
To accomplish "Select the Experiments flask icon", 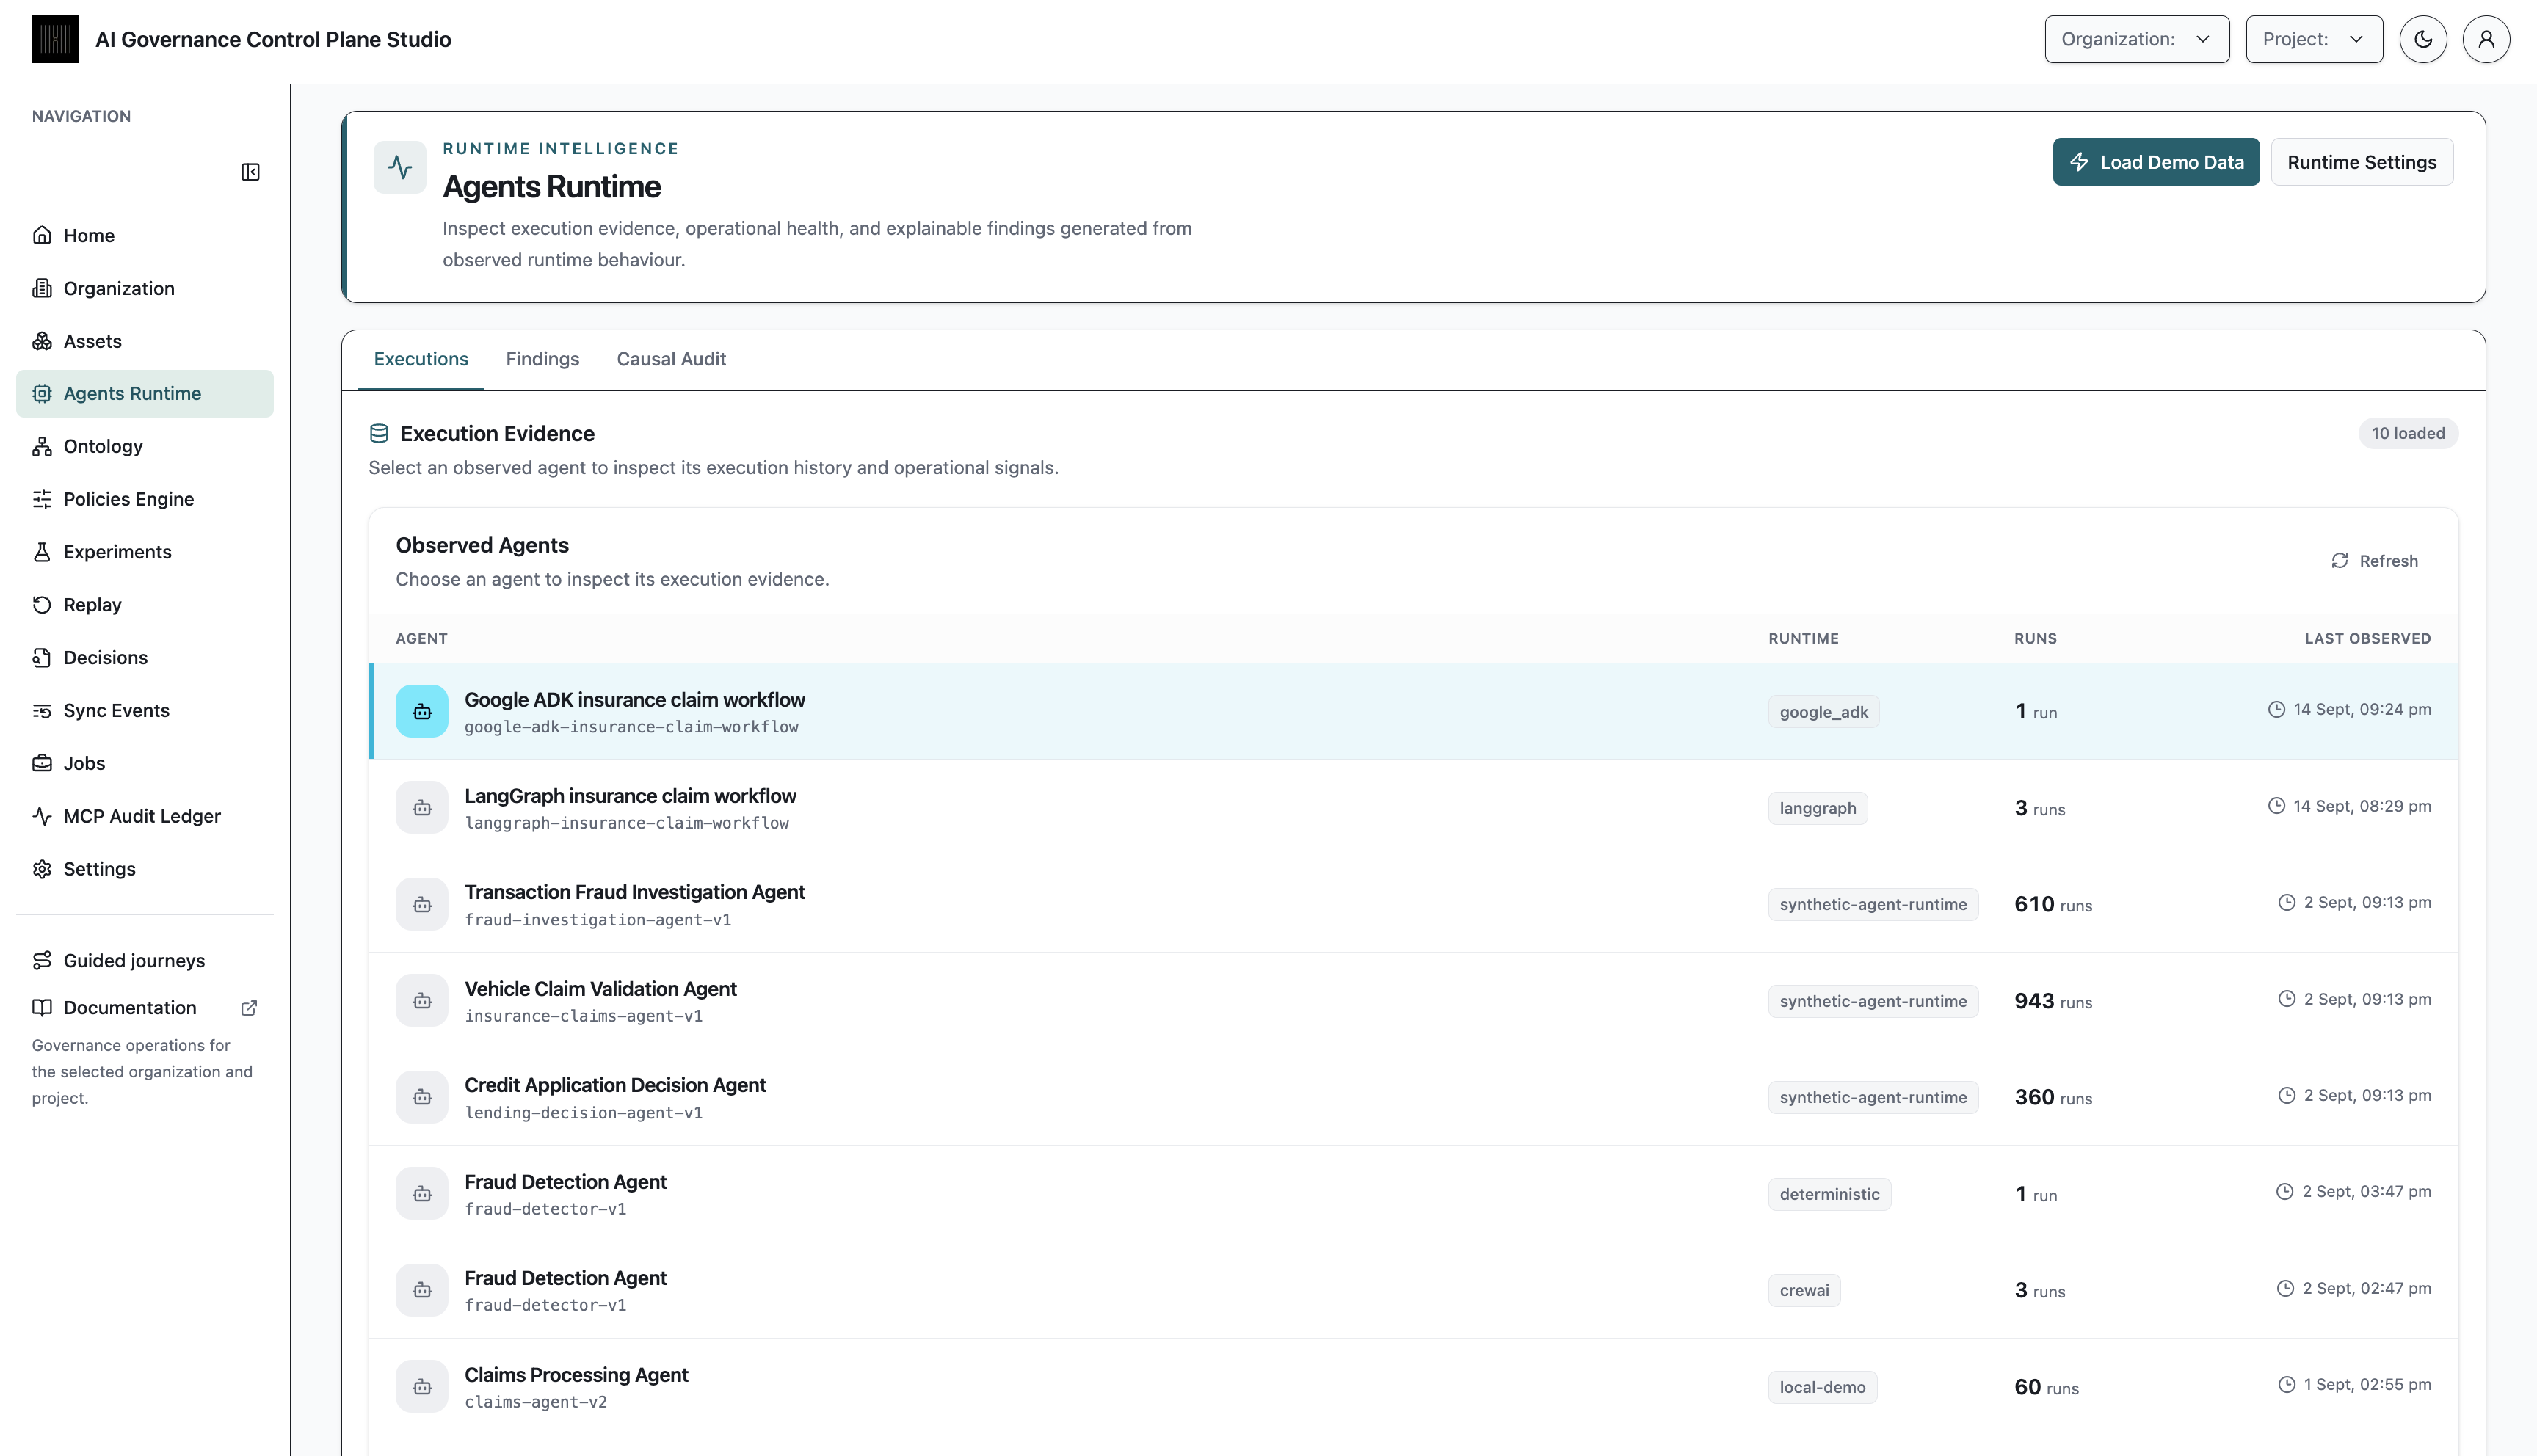I will pos(42,552).
